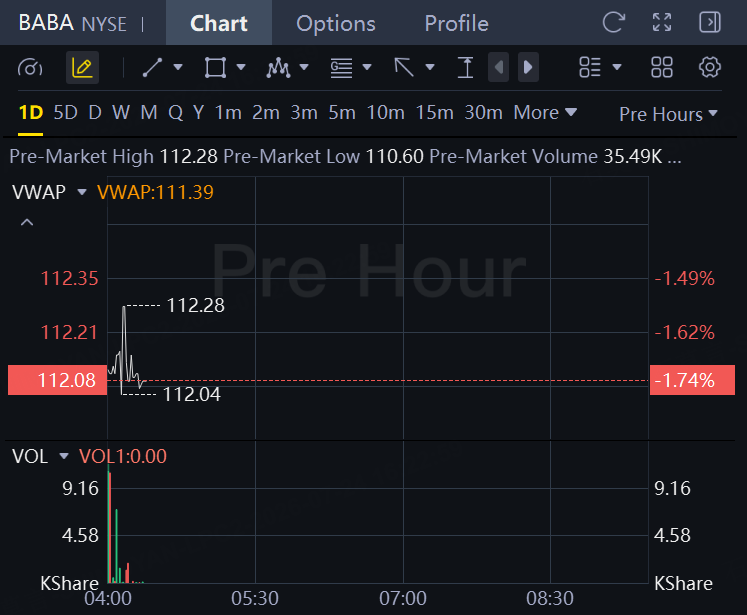Collapse the side panel icon

(709, 22)
